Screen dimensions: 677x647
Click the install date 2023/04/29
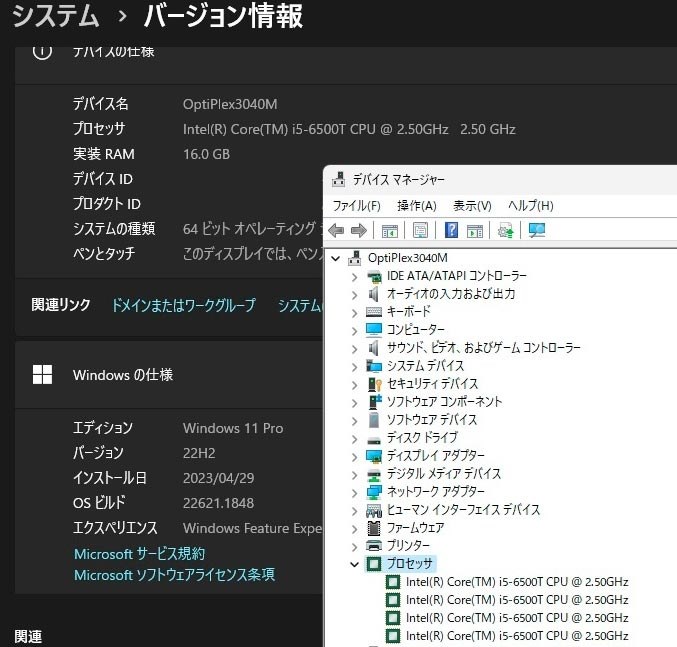[218, 478]
